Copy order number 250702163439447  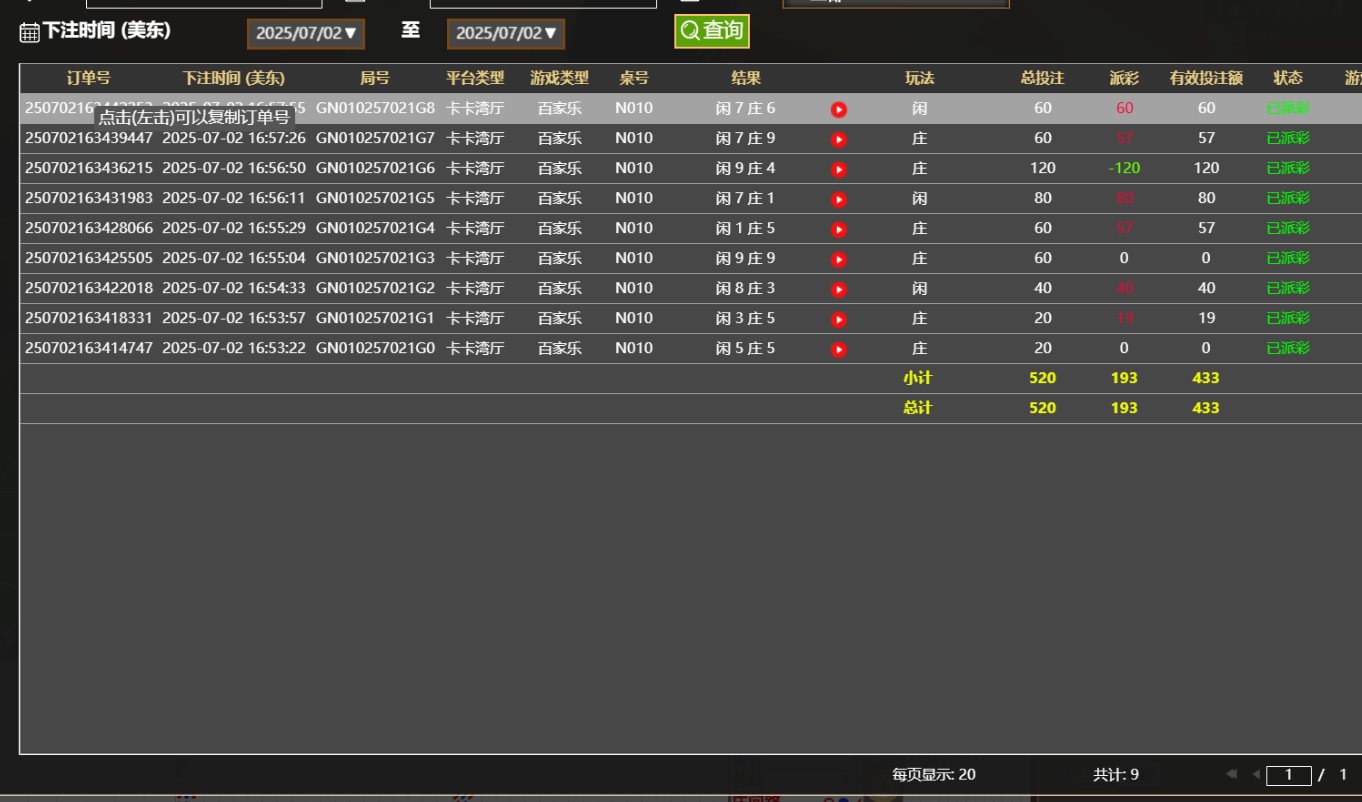pos(89,138)
